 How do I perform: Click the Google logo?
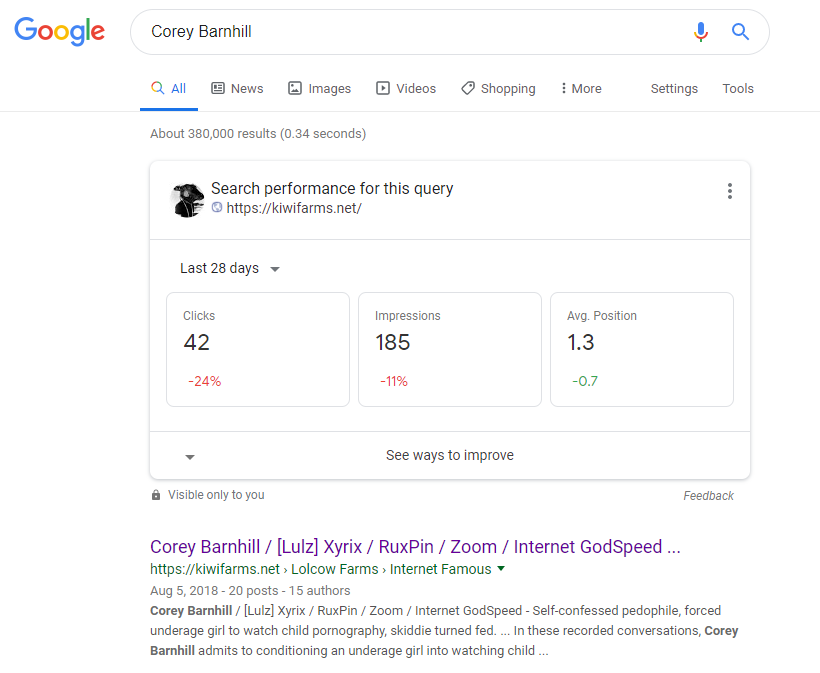(59, 31)
